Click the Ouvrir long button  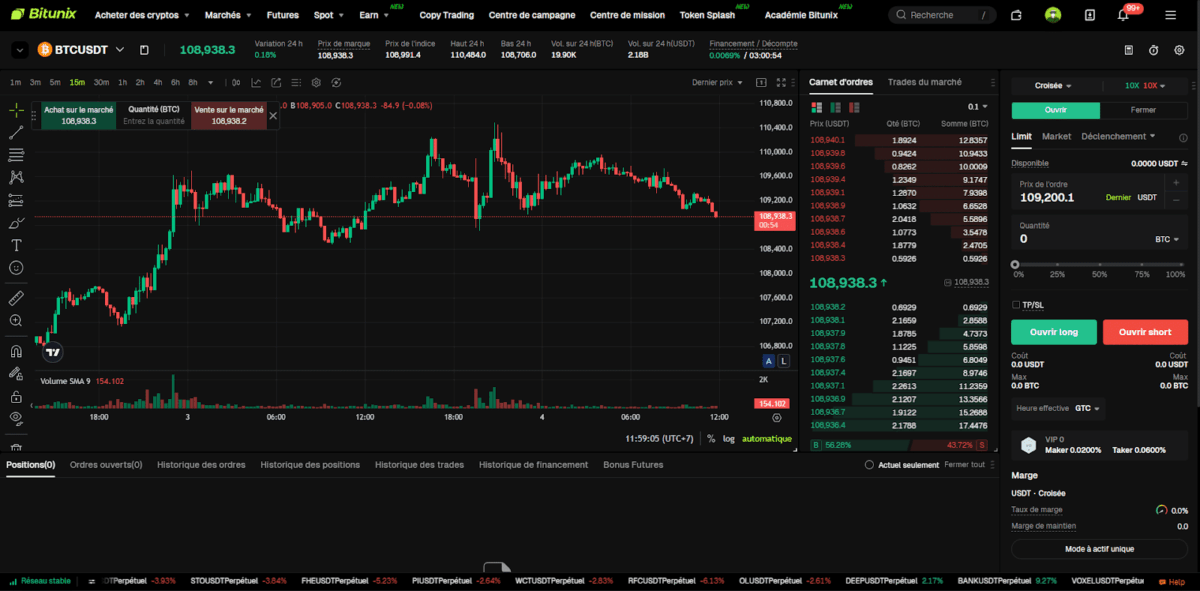[1054, 332]
